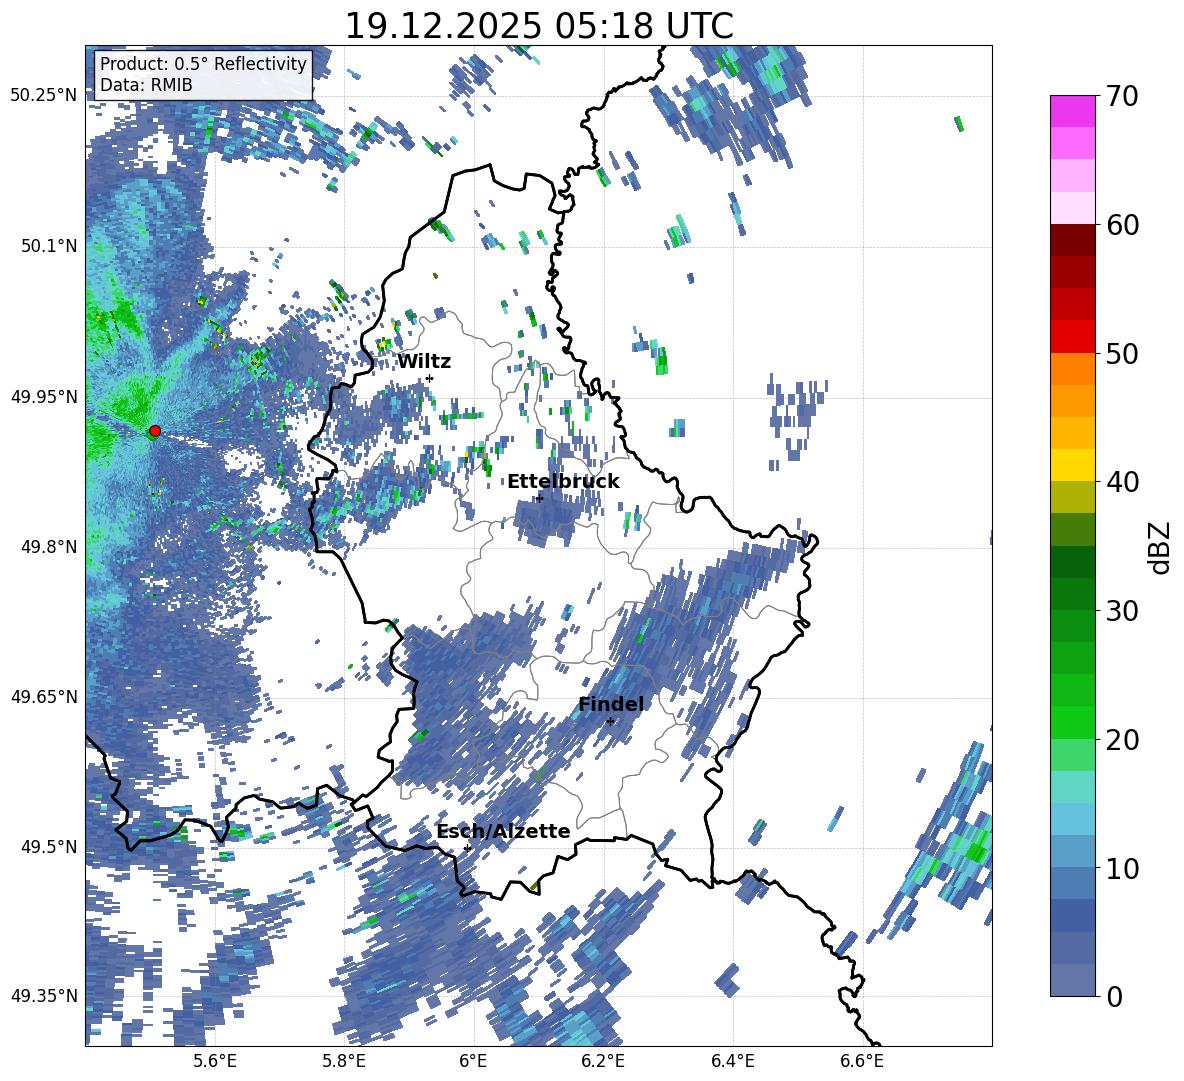Viewport: 1184px width, 1081px height.
Task: Click the 6.4°E longitude label
Action: tap(732, 1061)
